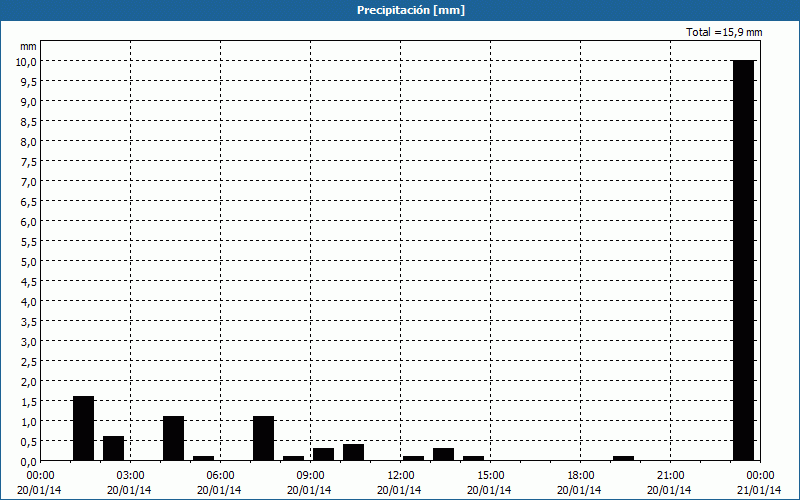Viewport: 800px width, 500px height.
Task: Click the '15:00' x-axis label
Action: point(490,476)
